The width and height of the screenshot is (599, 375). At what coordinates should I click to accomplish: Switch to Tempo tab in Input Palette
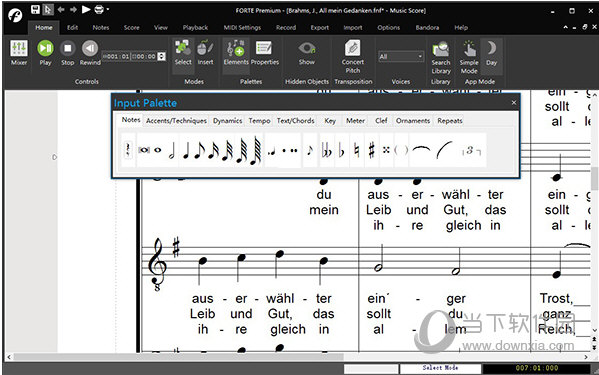pyautogui.click(x=259, y=121)
